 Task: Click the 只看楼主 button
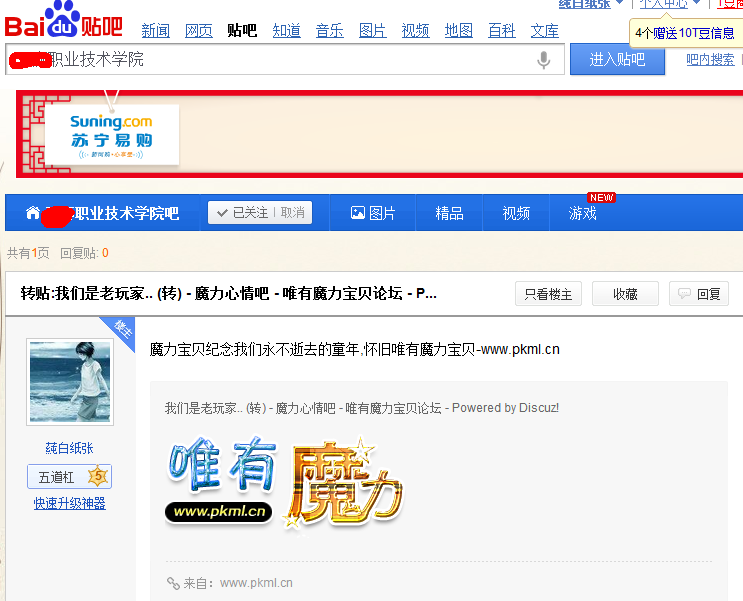point(548,294)
